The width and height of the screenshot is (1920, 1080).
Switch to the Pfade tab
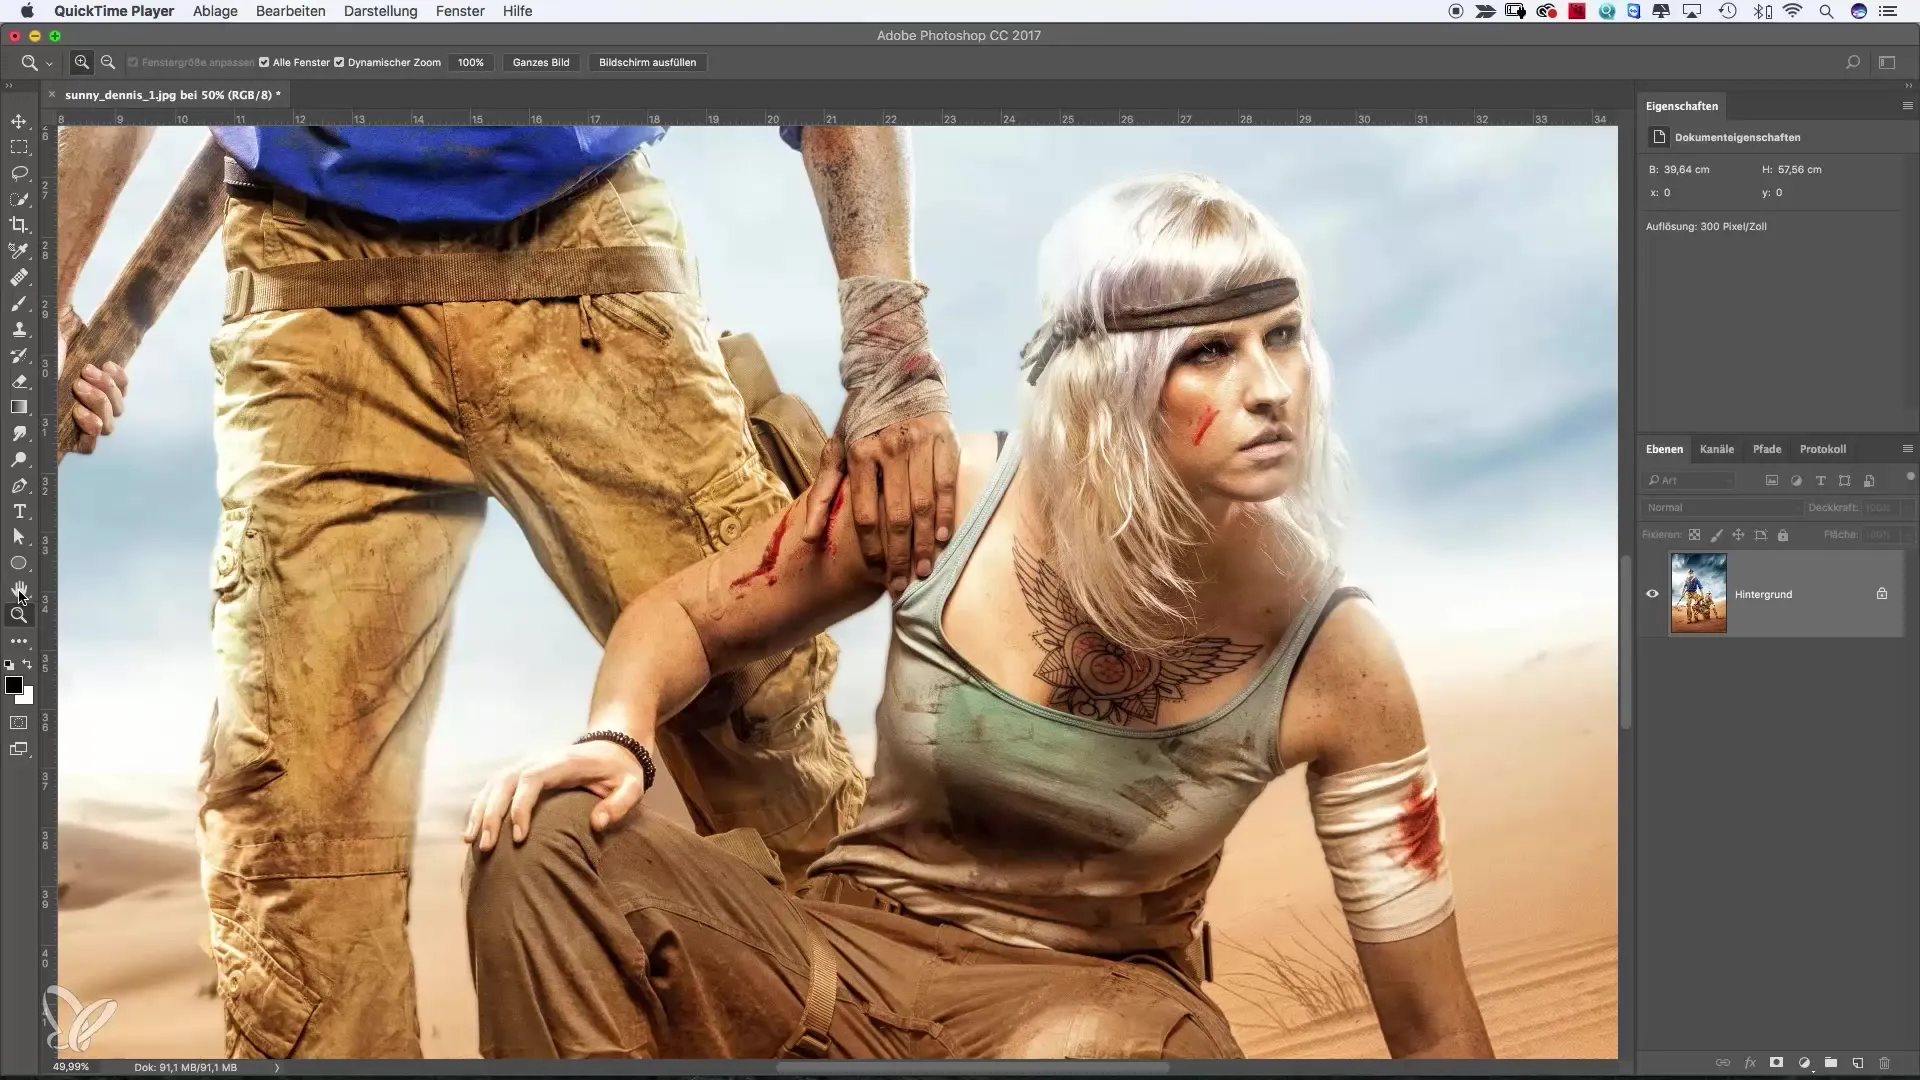tap(1767, 449)
